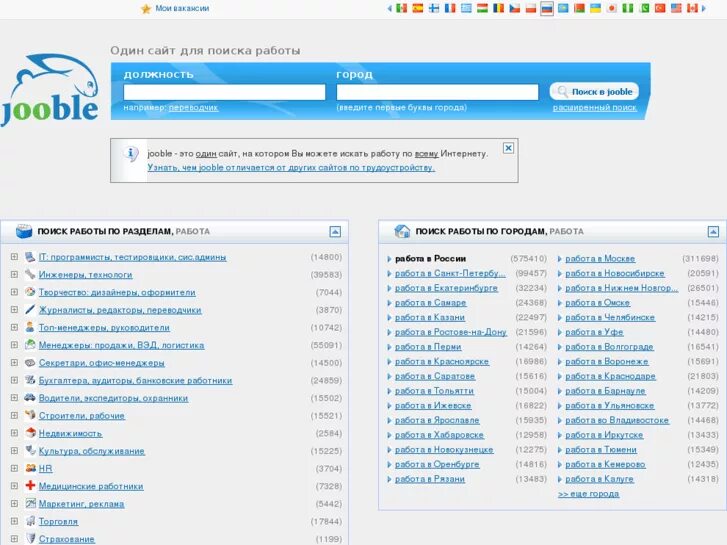Select the Japan flag
Image resolution: width=727 pixels, height=545 pixels.
point(612,8)
